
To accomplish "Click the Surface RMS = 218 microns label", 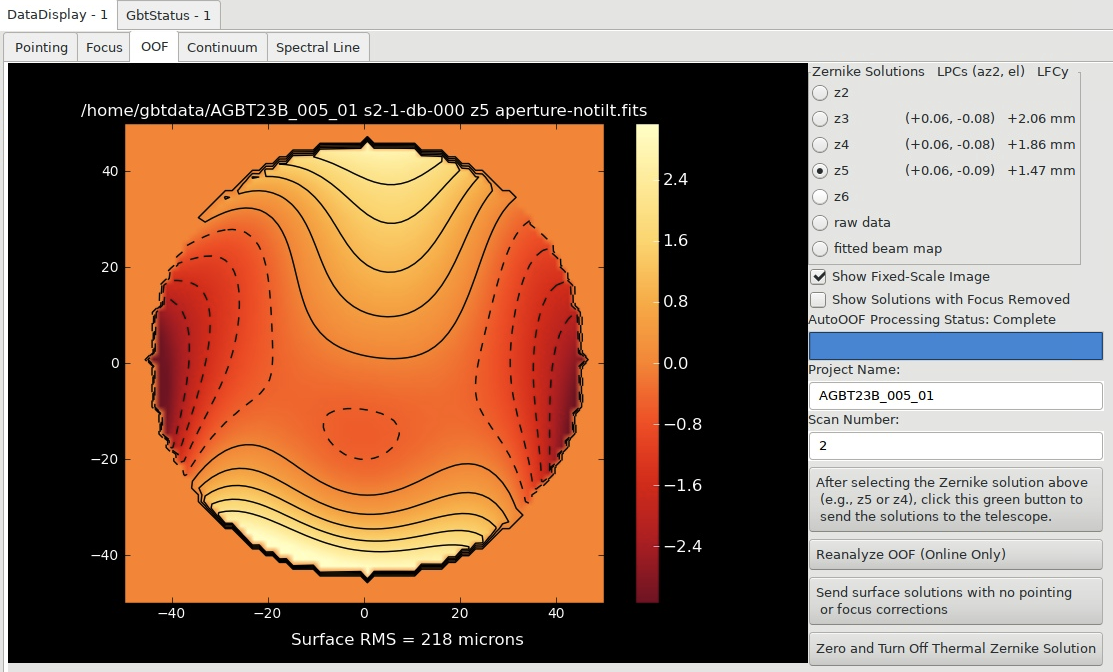I will pos(407,639).
